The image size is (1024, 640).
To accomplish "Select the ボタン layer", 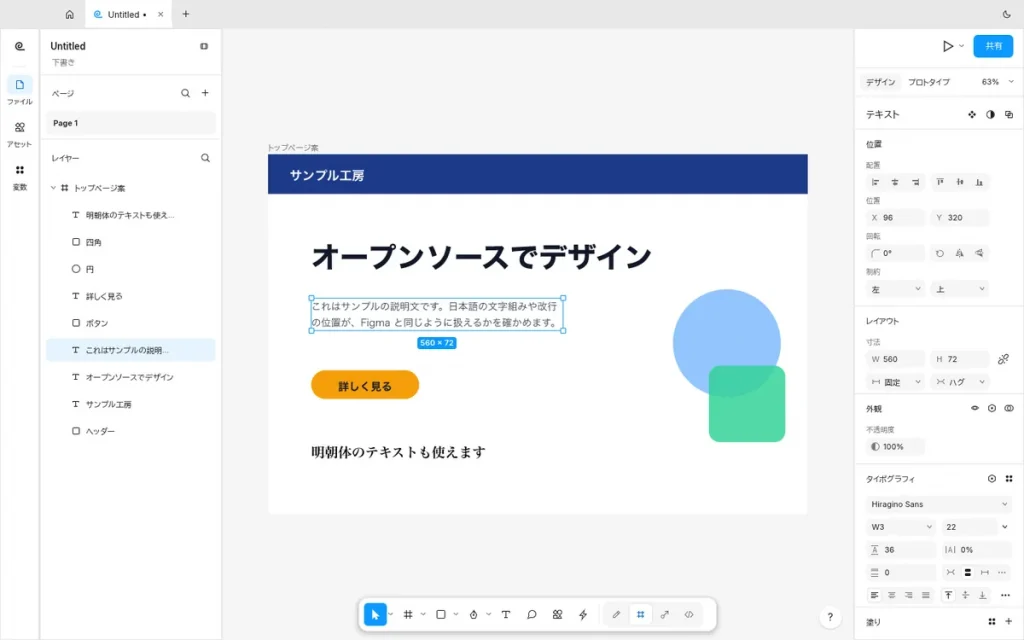I will [x=131, y=323].
